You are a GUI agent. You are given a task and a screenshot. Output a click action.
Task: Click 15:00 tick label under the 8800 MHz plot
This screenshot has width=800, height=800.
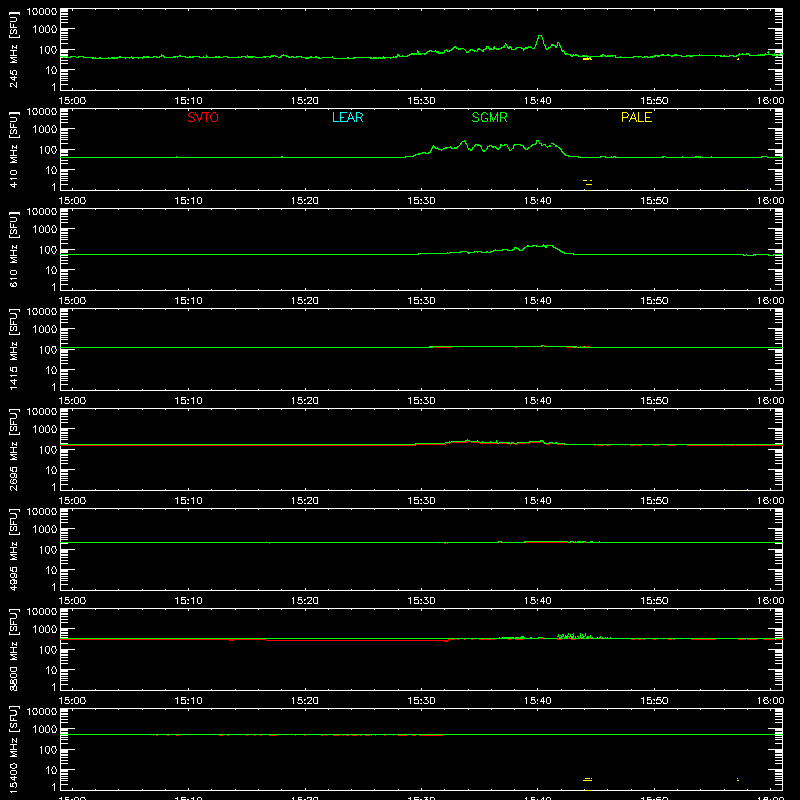click(x=72, y=701)
